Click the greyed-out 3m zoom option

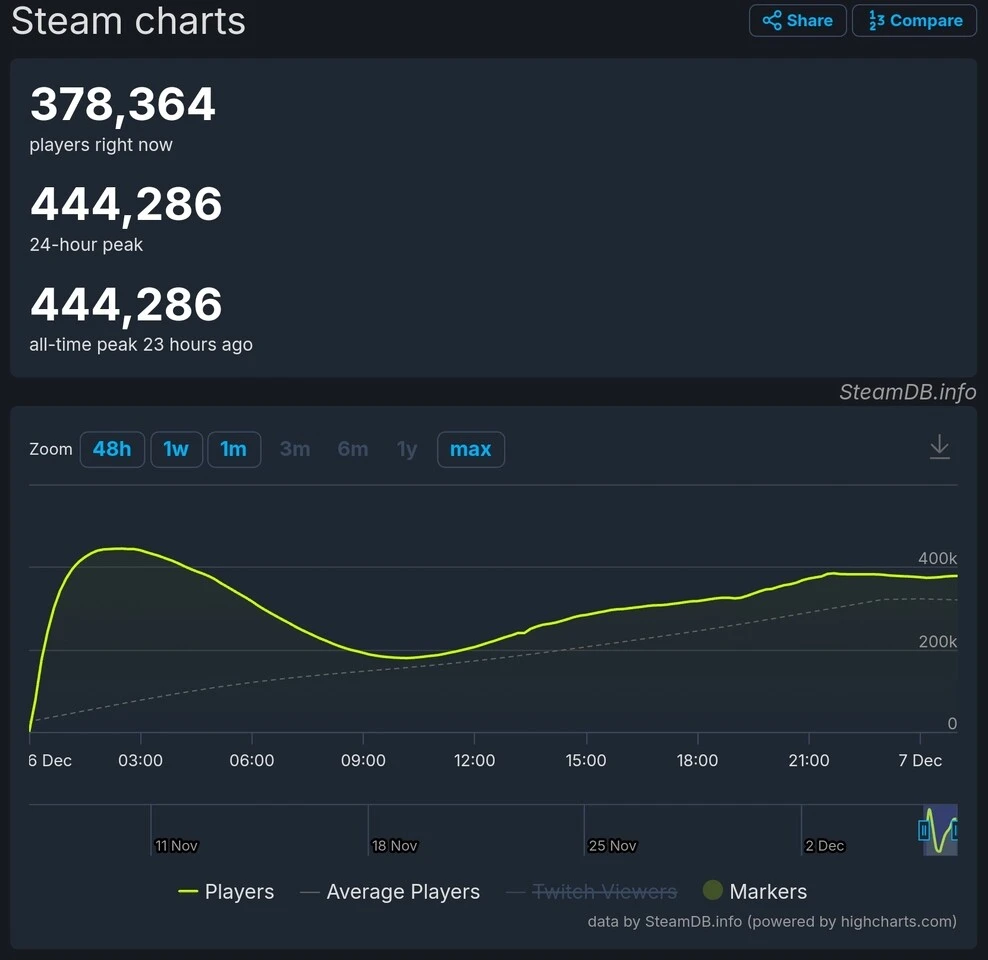[294, 450]
